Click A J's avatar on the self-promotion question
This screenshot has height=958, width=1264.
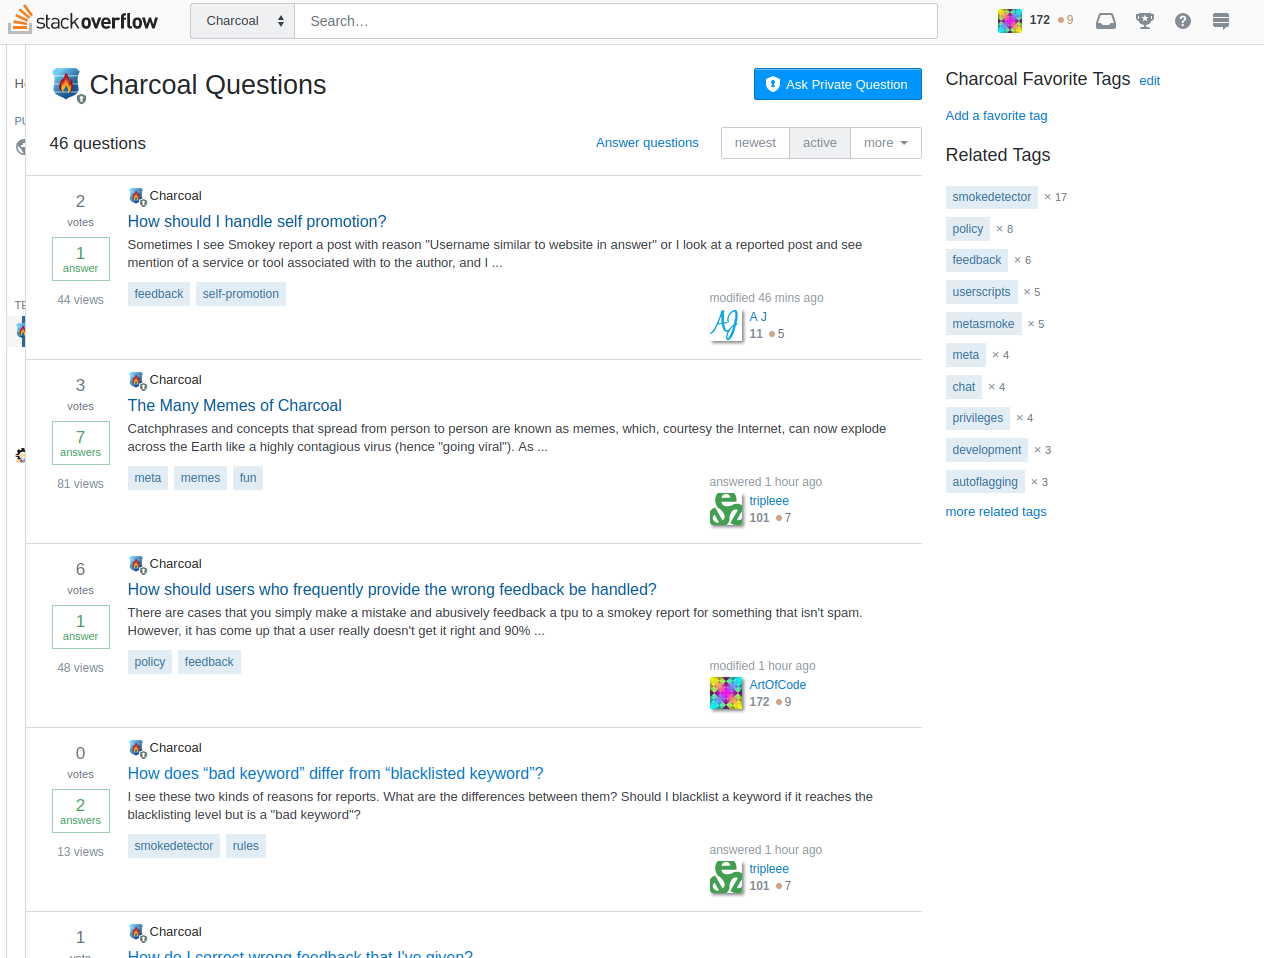point(726,325)
